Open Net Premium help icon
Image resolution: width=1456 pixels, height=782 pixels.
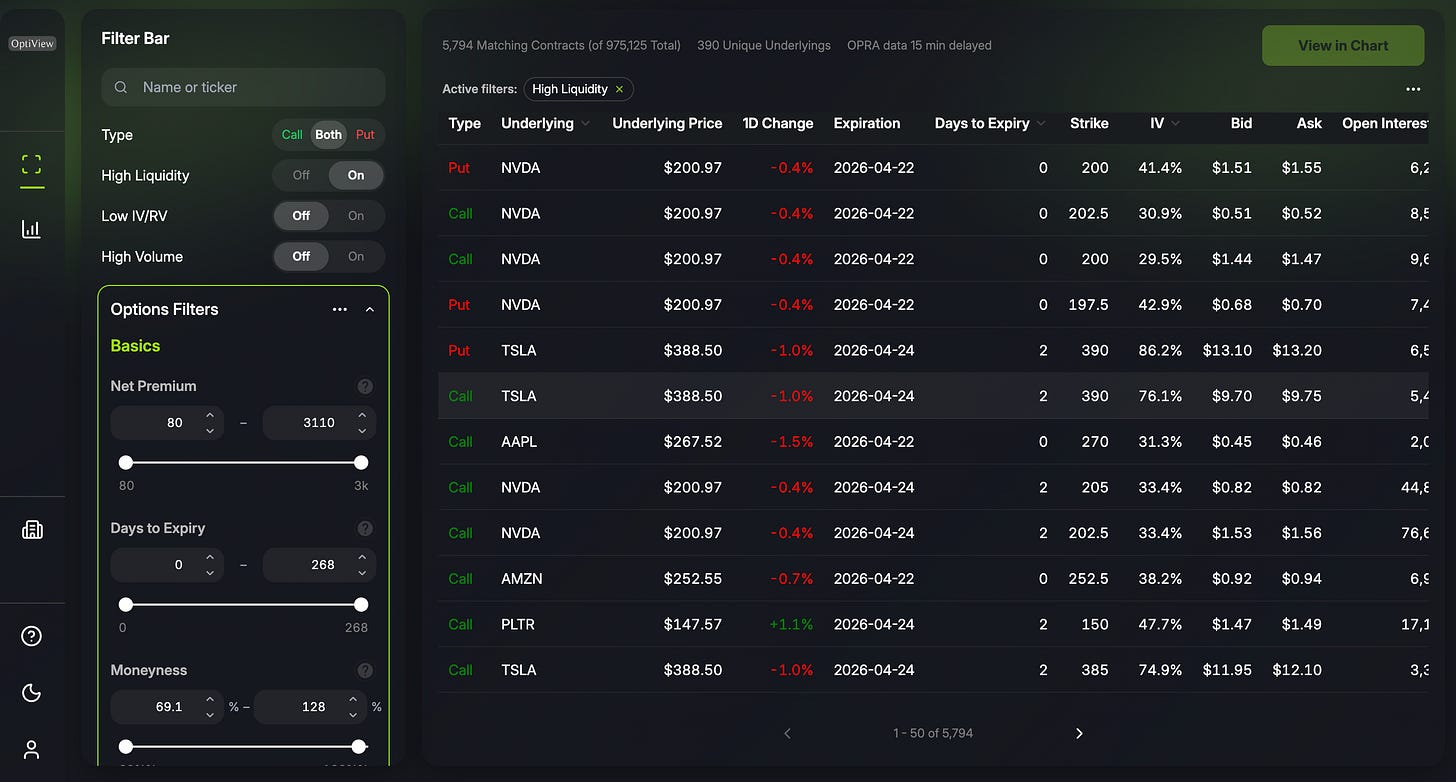(x=365, y=386)
